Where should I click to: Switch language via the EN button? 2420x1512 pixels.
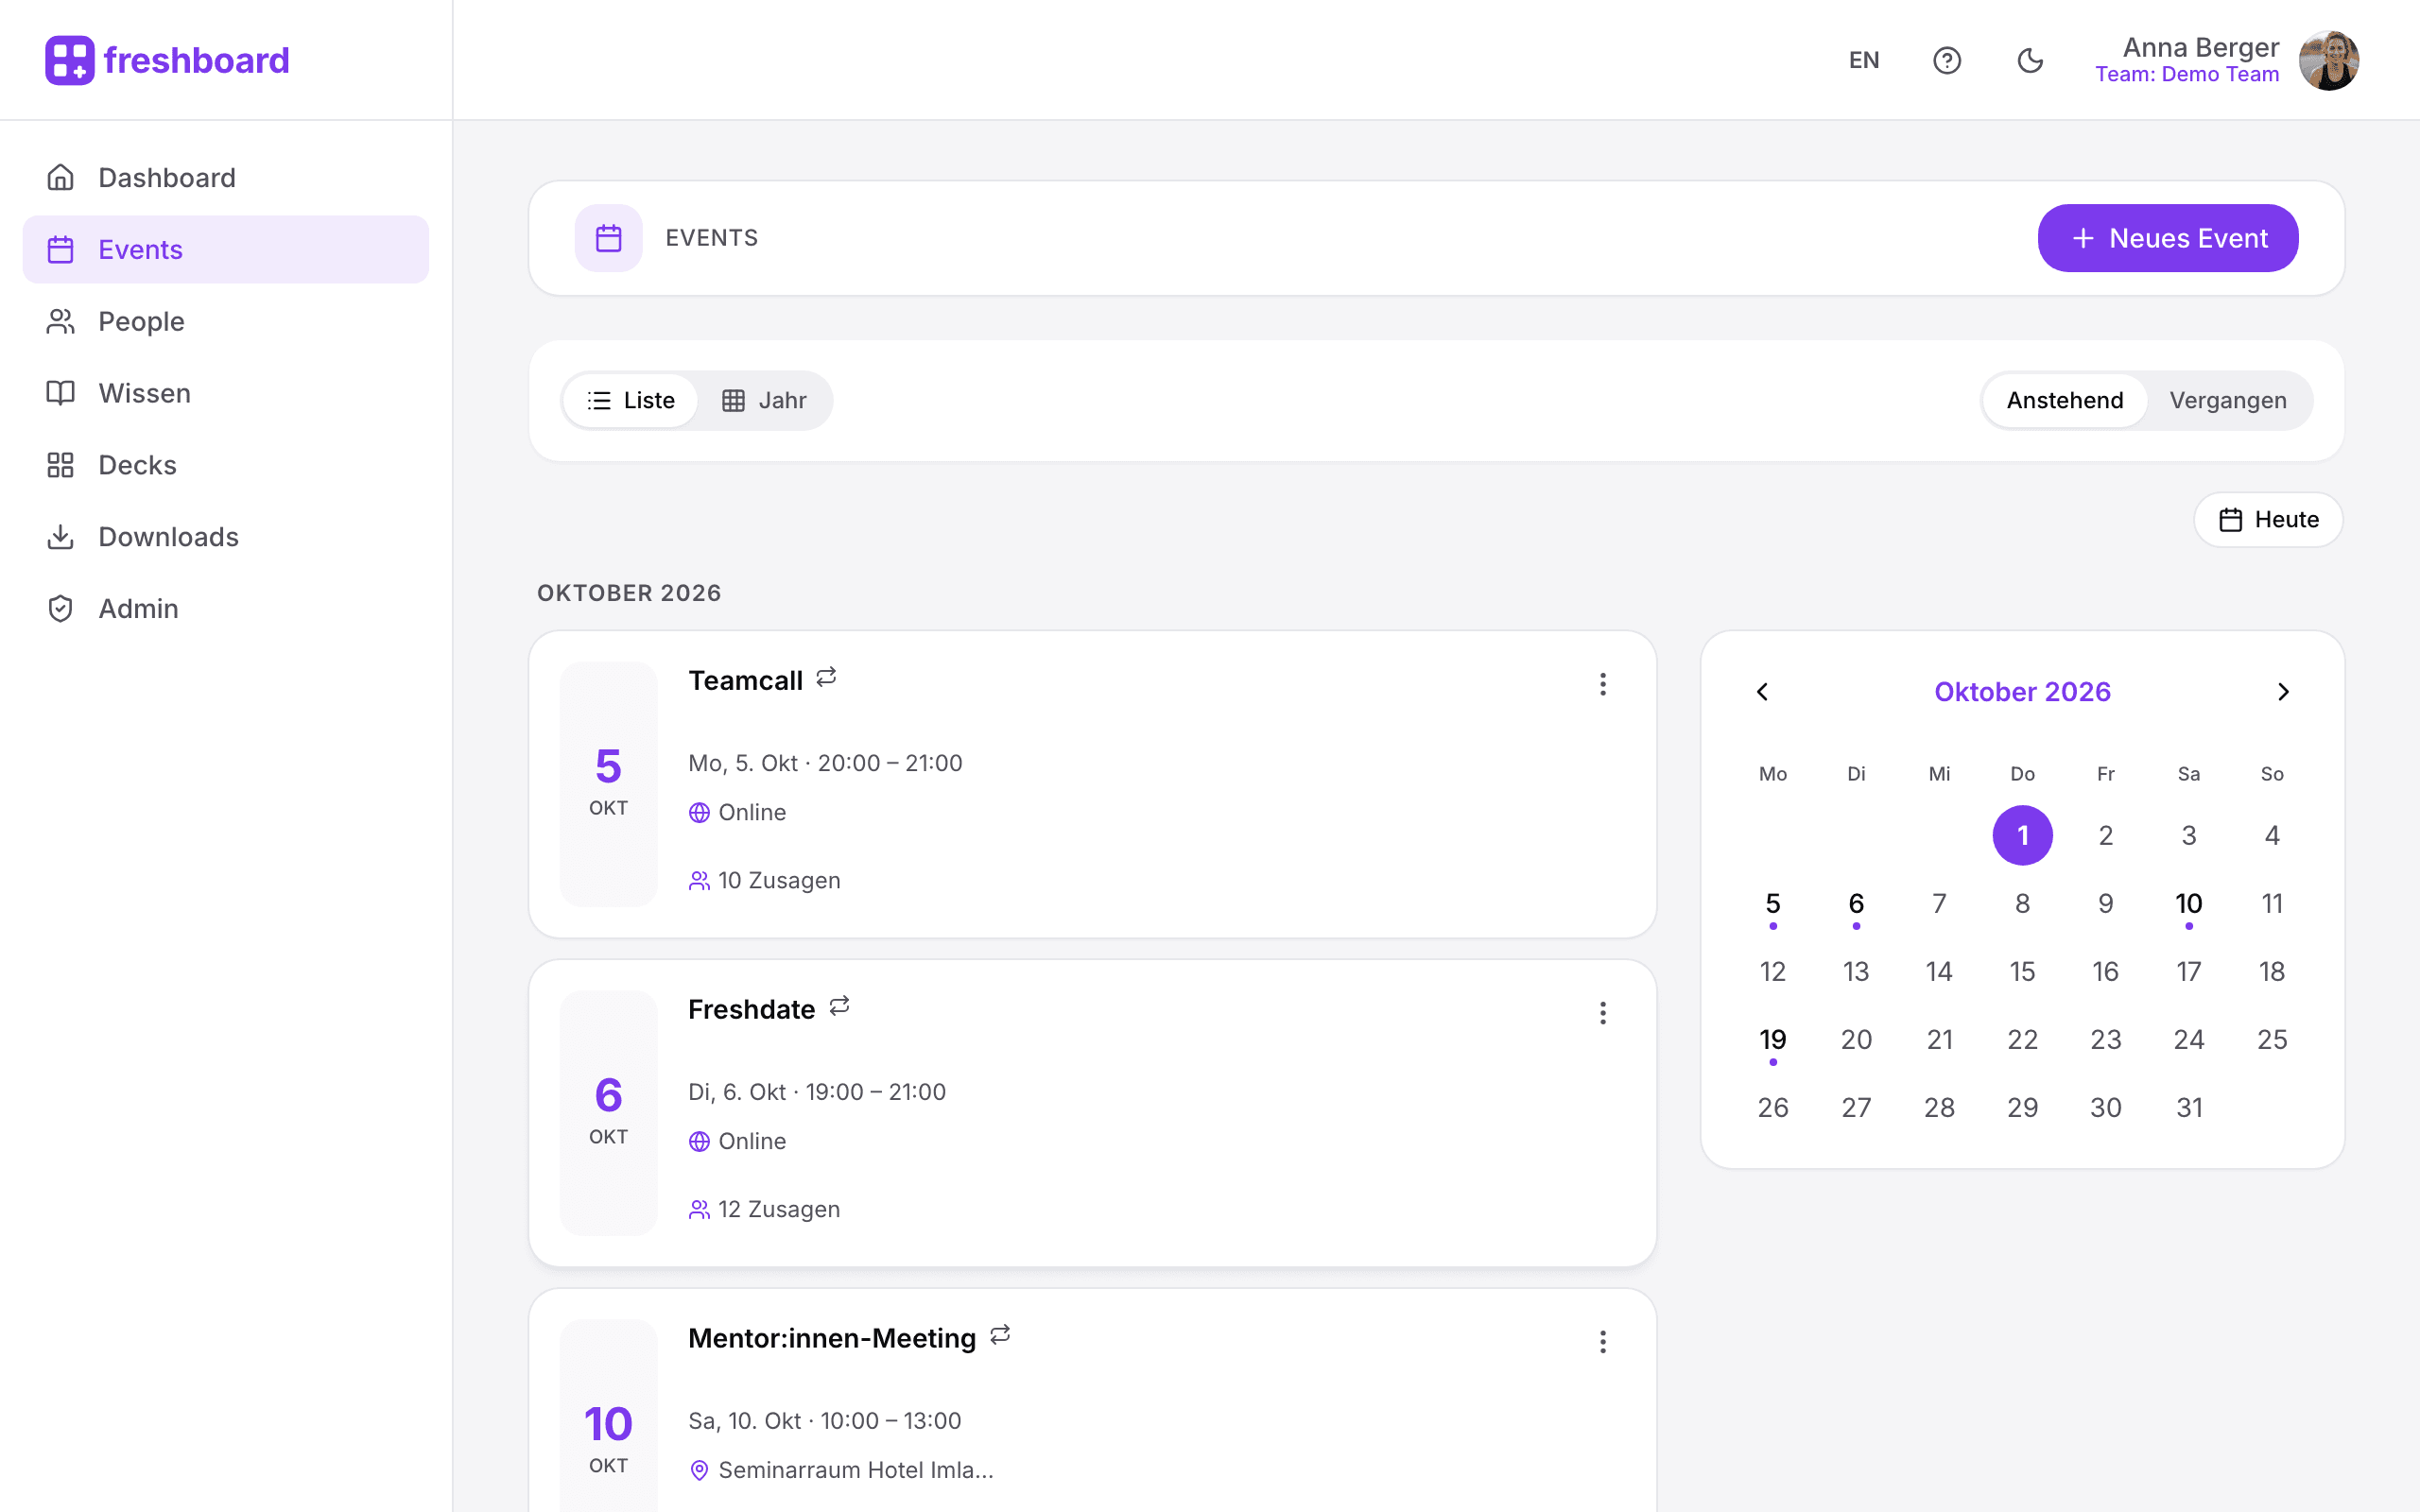tap(1864, 60)
